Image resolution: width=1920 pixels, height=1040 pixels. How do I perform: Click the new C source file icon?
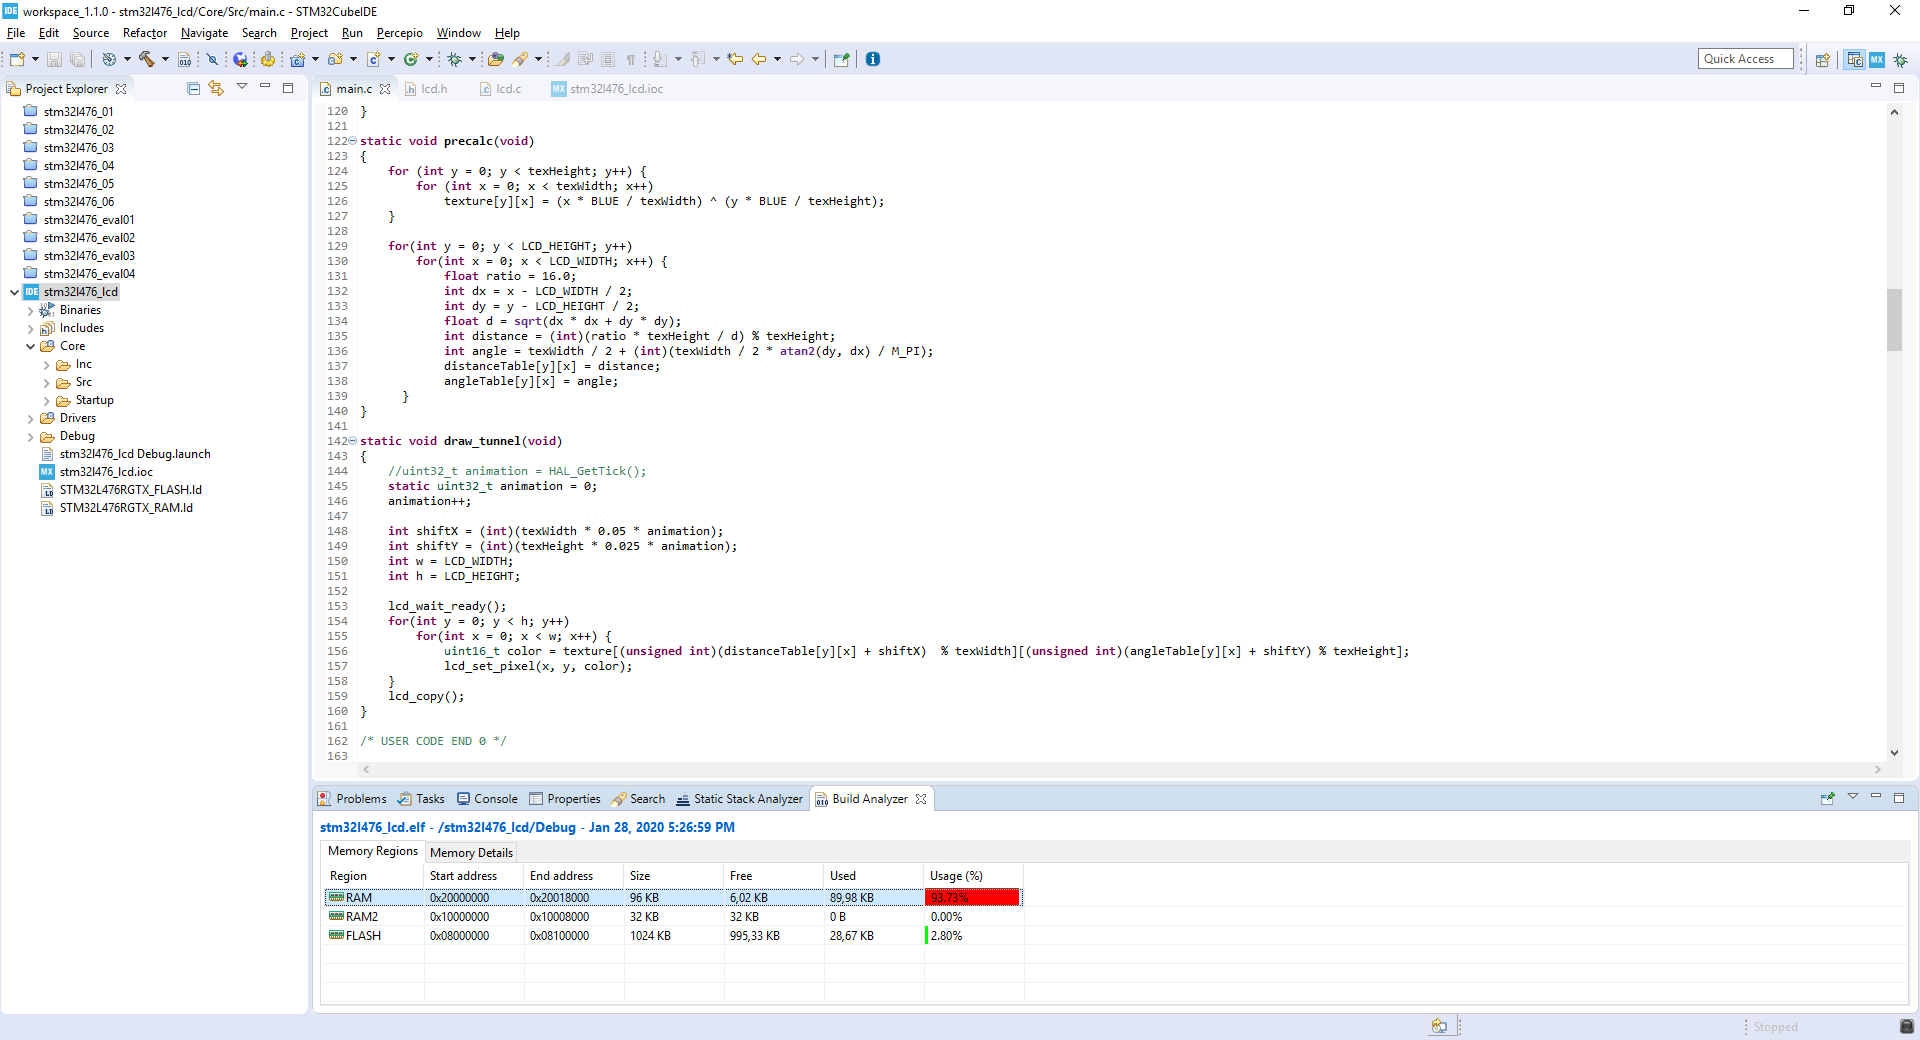373,59
